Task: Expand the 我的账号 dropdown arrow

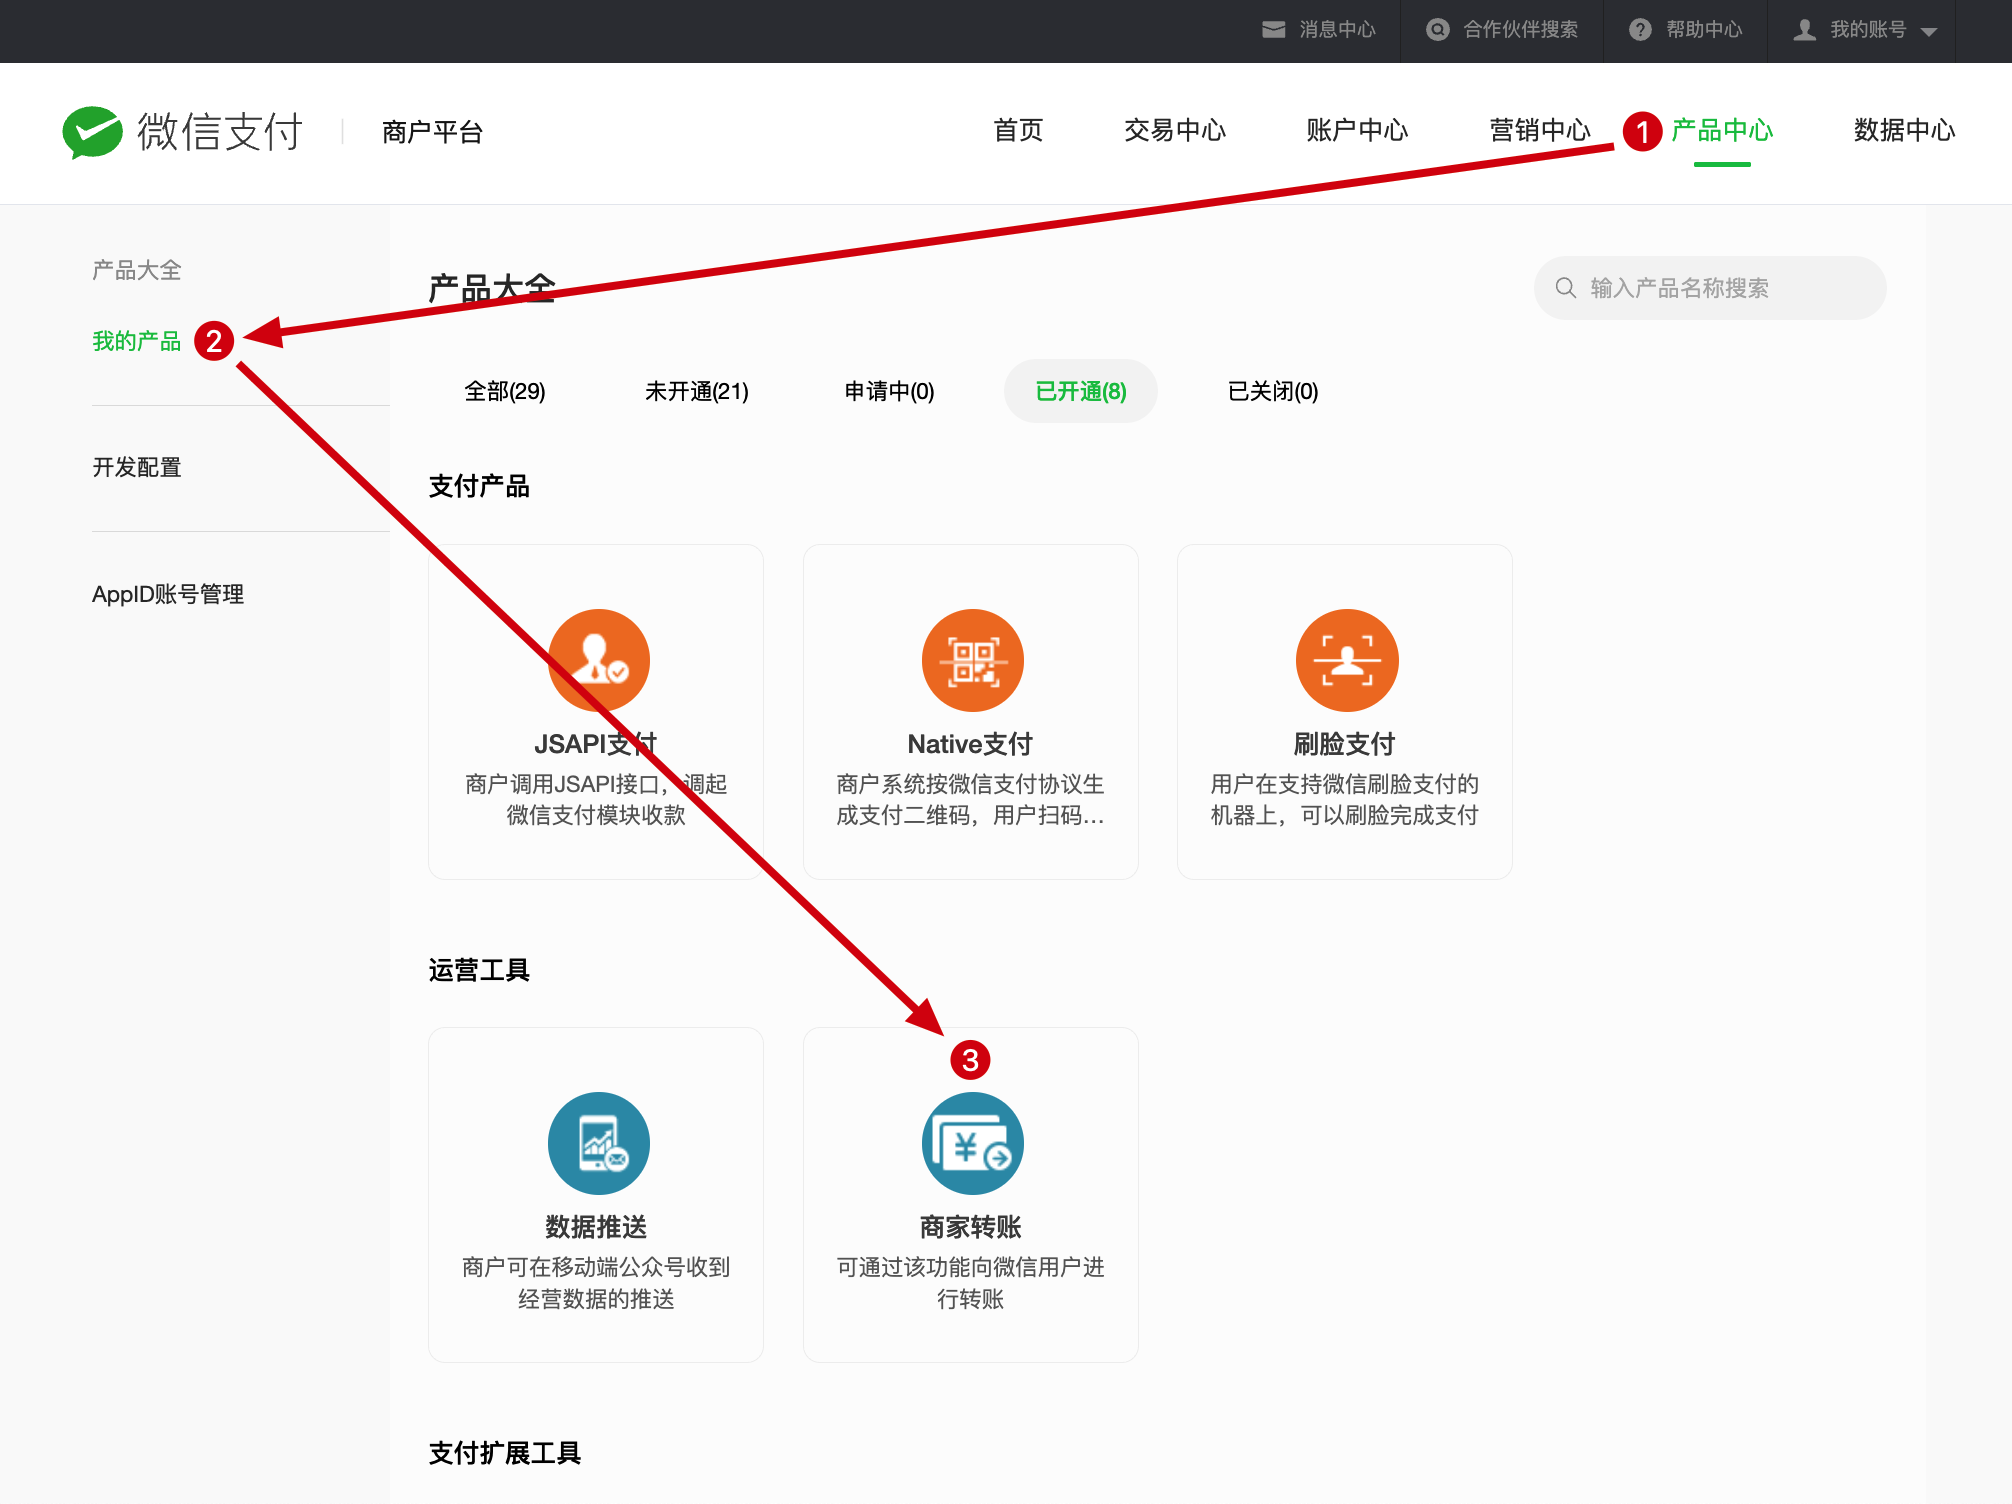Action: coord(1929,32)
